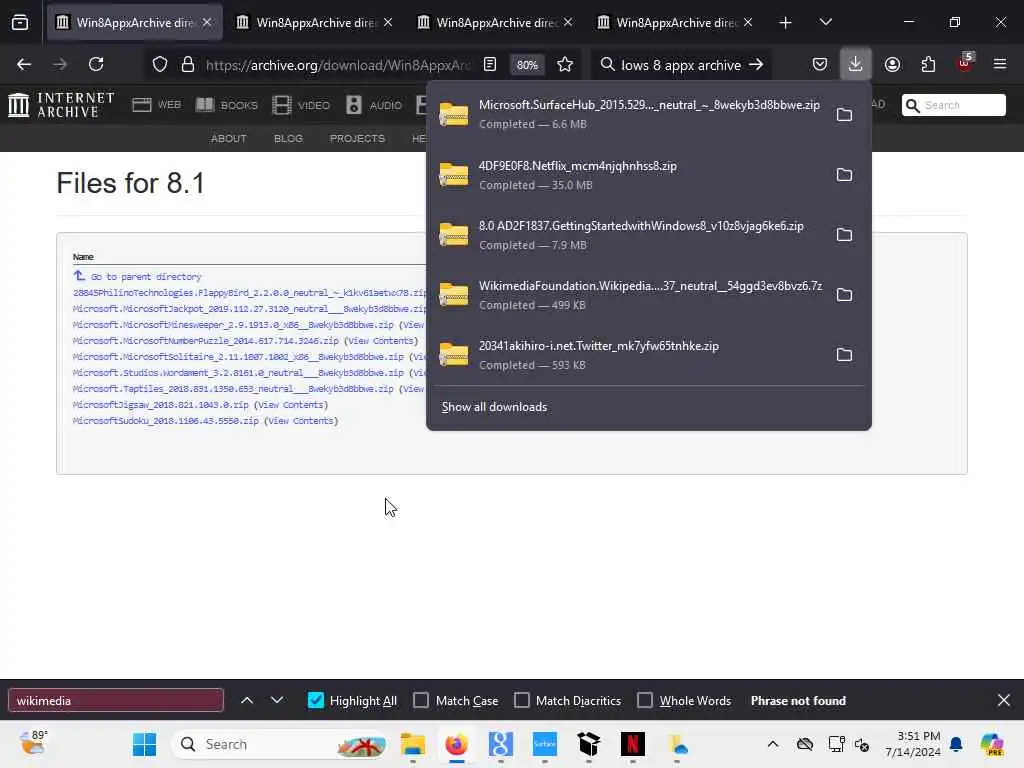Open Netflix app from taskbar
This screenshot has height=768, width=1024.
pos(632,744)
